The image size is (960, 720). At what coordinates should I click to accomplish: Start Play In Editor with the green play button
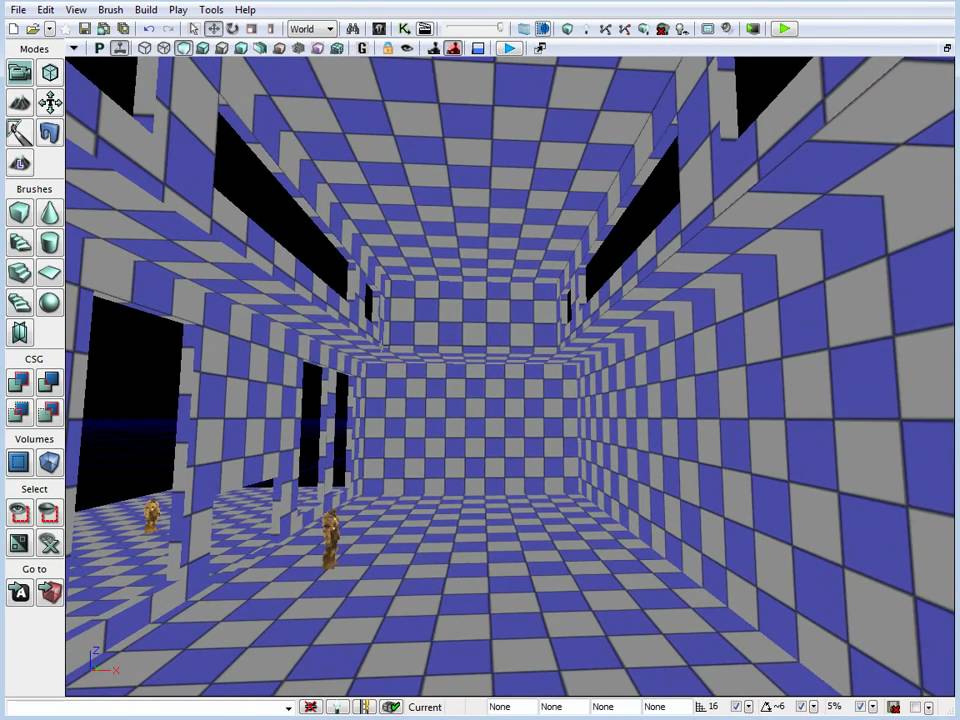pos(784,29)
